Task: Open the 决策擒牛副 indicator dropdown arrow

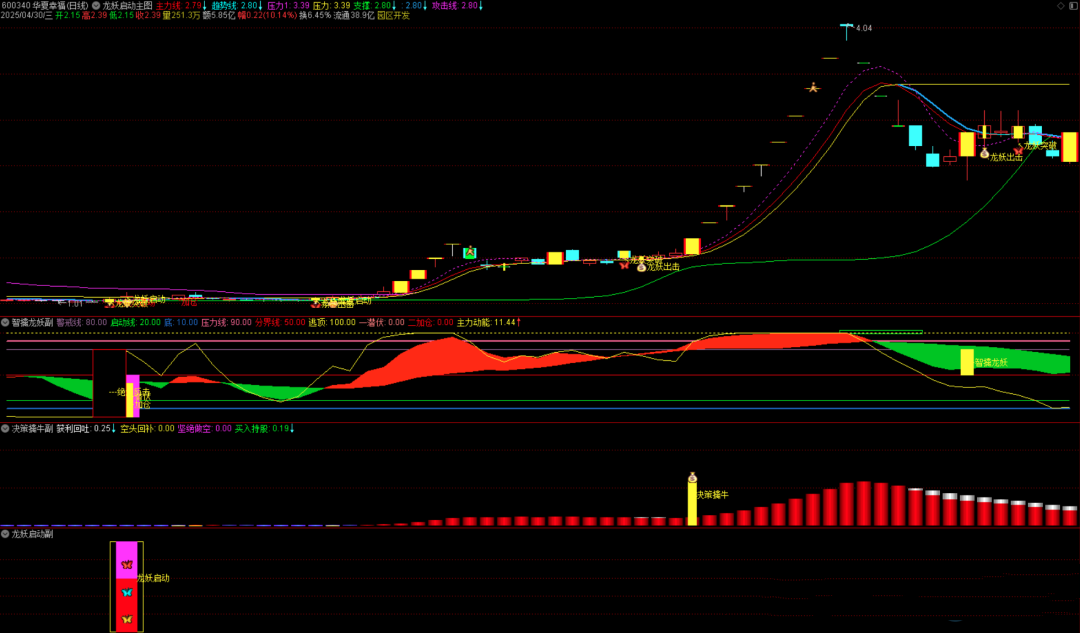Action: coord(5,428)
